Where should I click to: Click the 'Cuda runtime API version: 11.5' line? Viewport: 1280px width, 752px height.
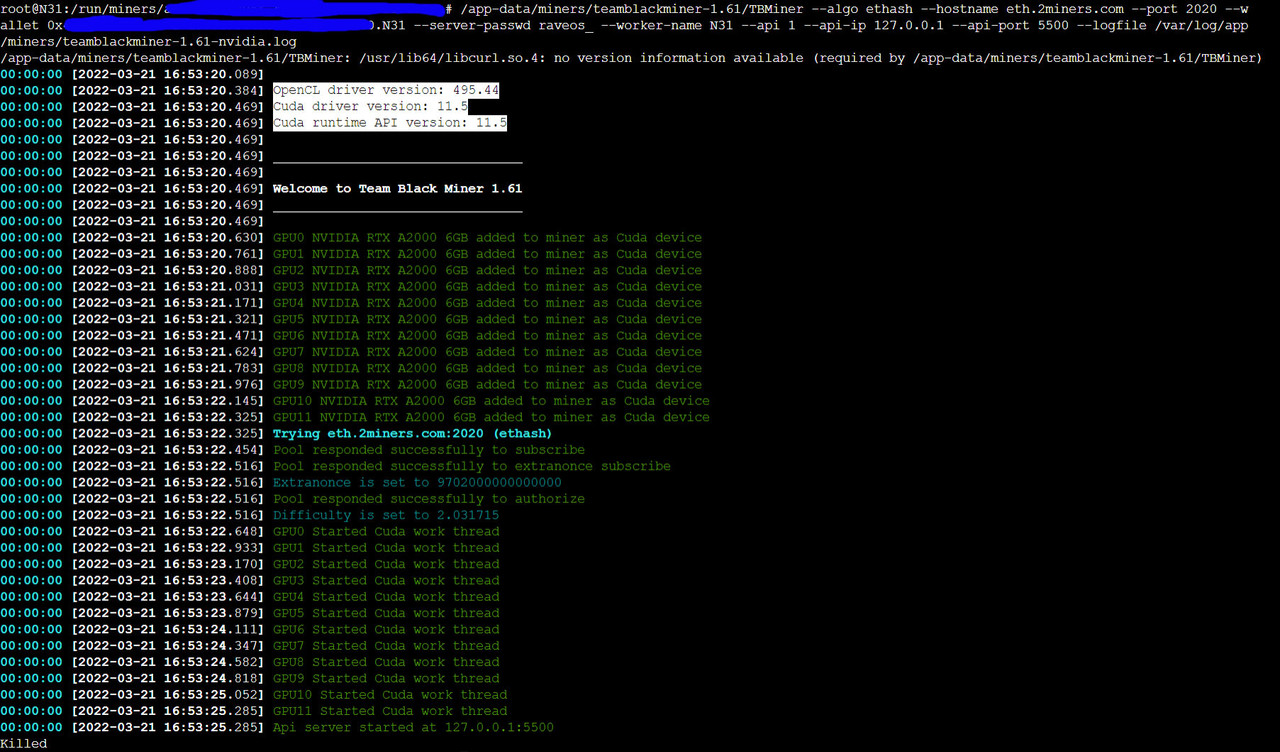[x=390, y=123]
